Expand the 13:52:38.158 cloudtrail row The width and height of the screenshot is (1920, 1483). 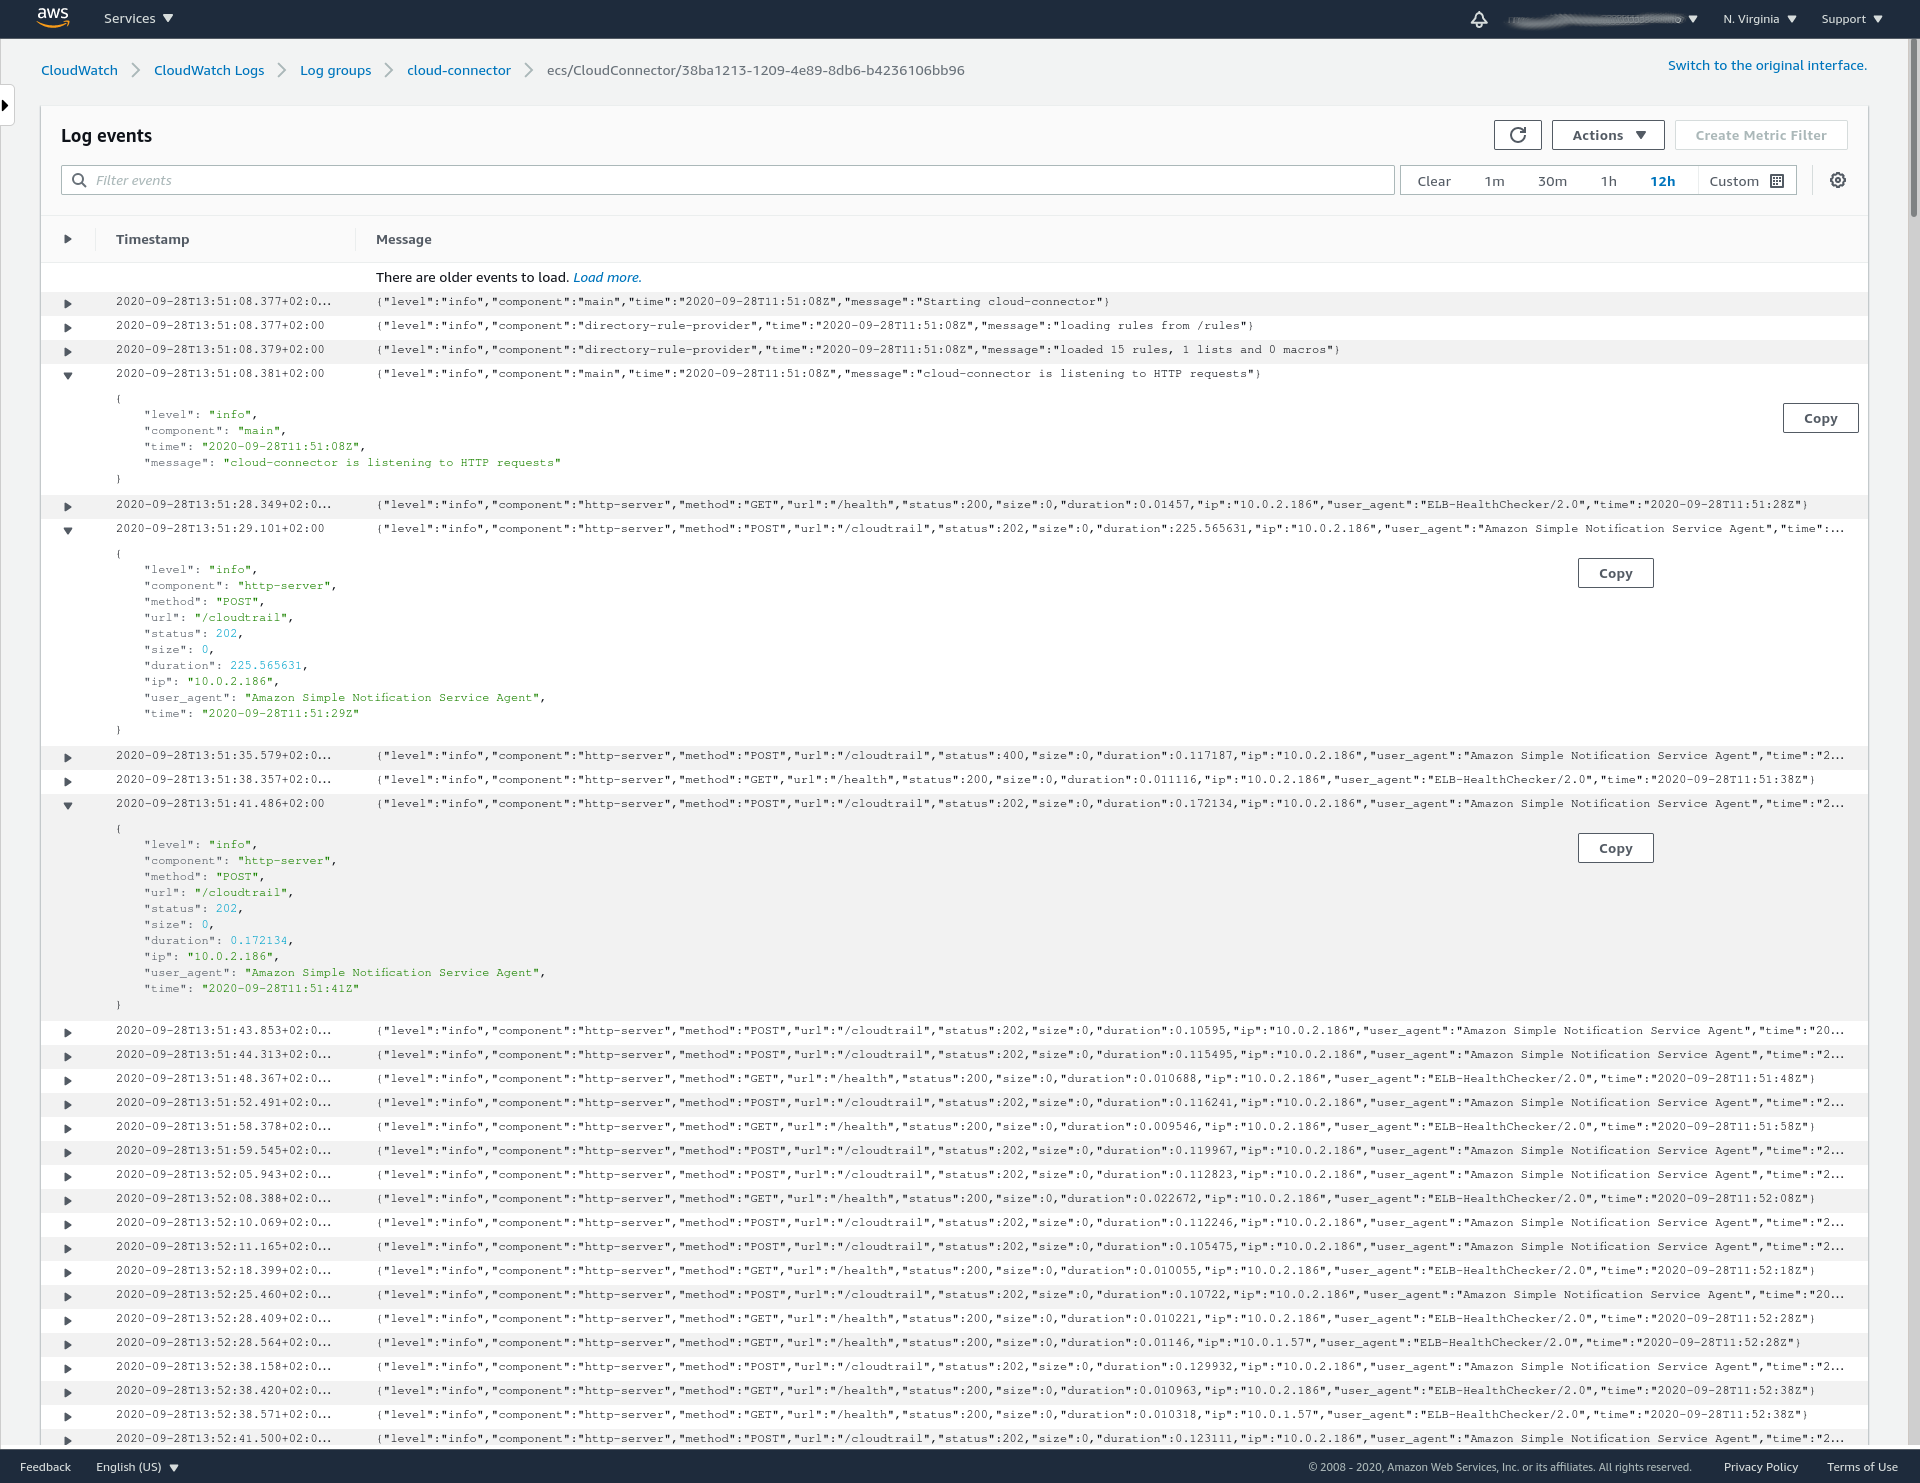(x=68, y=1368)
